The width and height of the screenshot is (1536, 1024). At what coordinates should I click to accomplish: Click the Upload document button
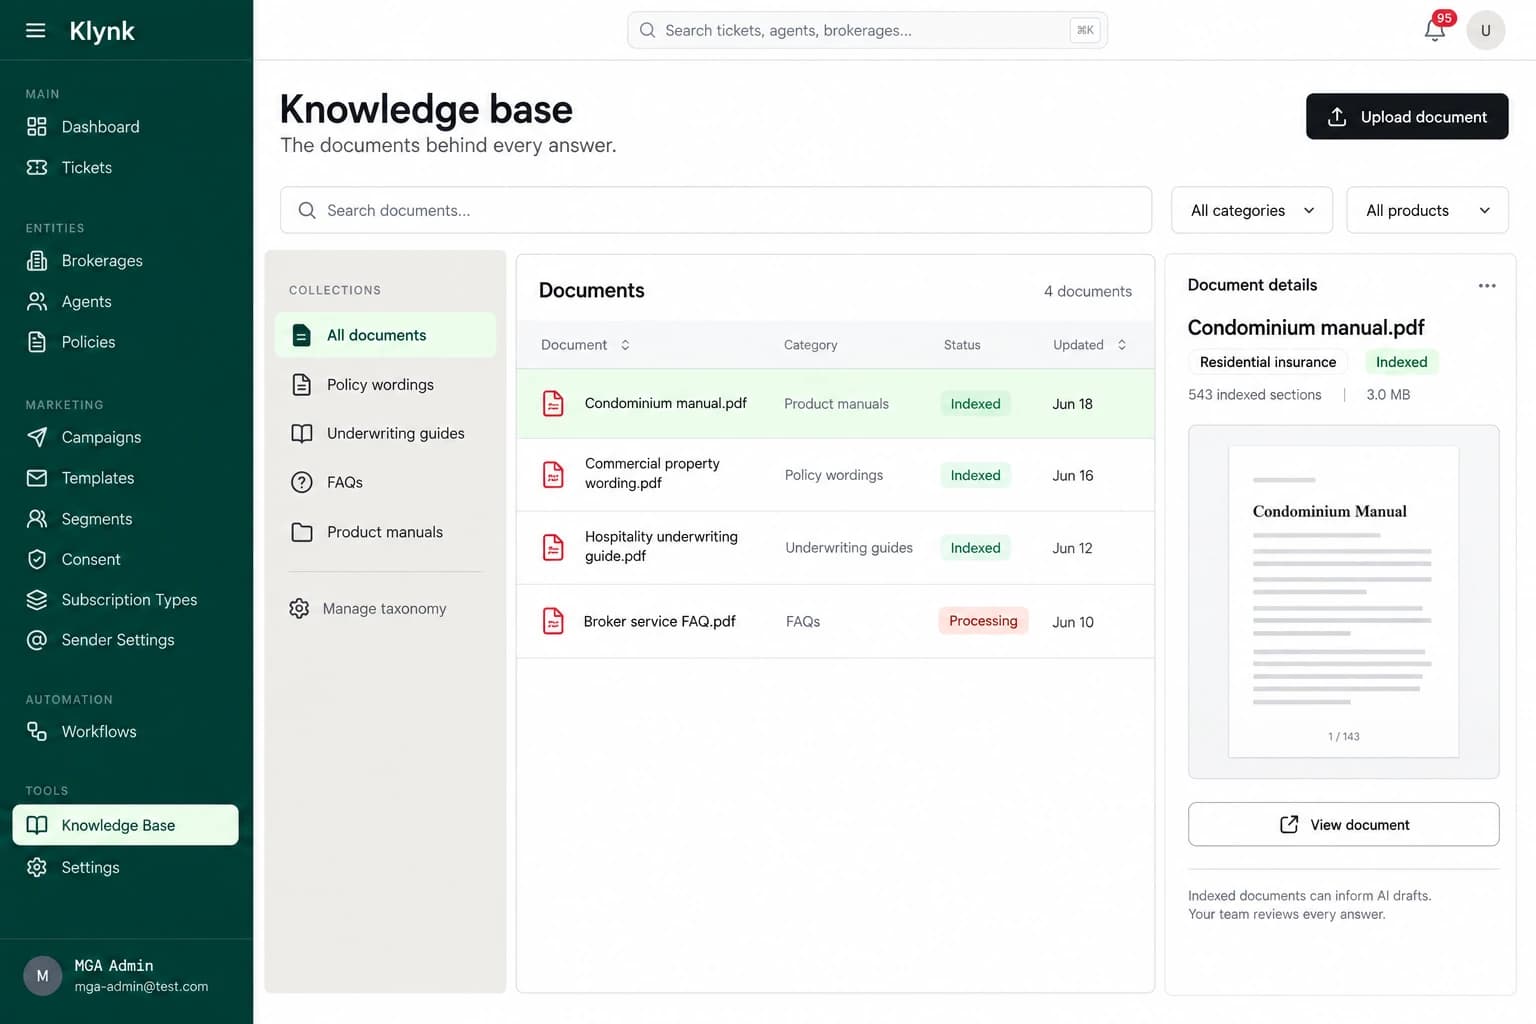(x=1406, y=117)
